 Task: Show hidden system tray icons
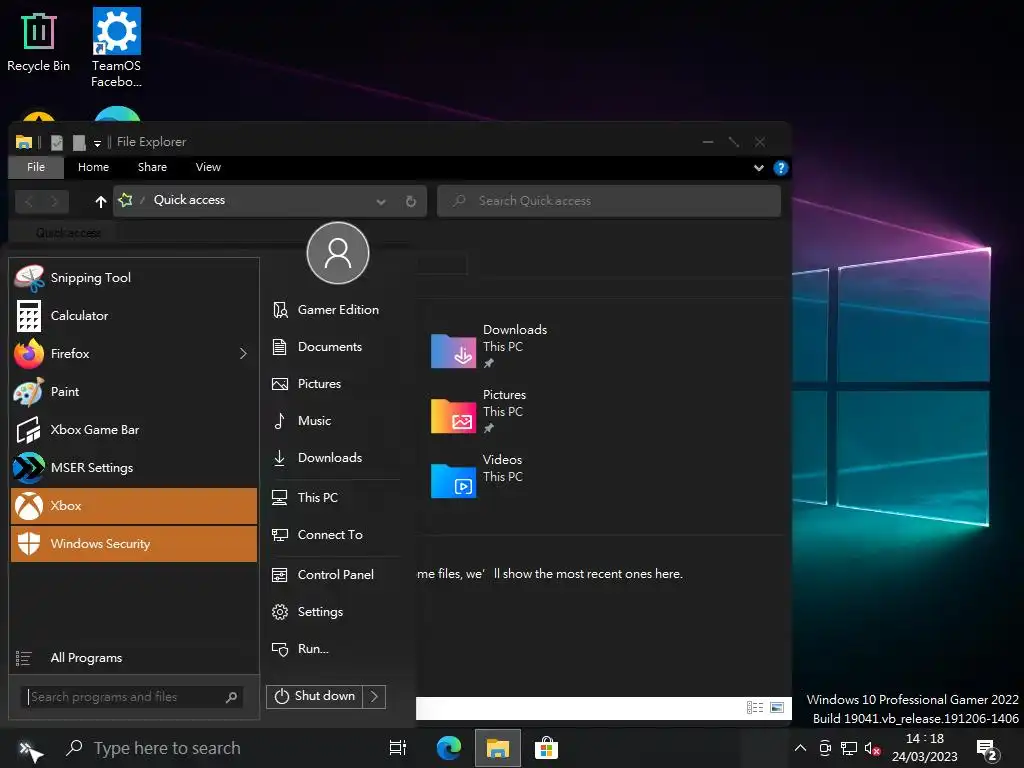coord(800,748)
